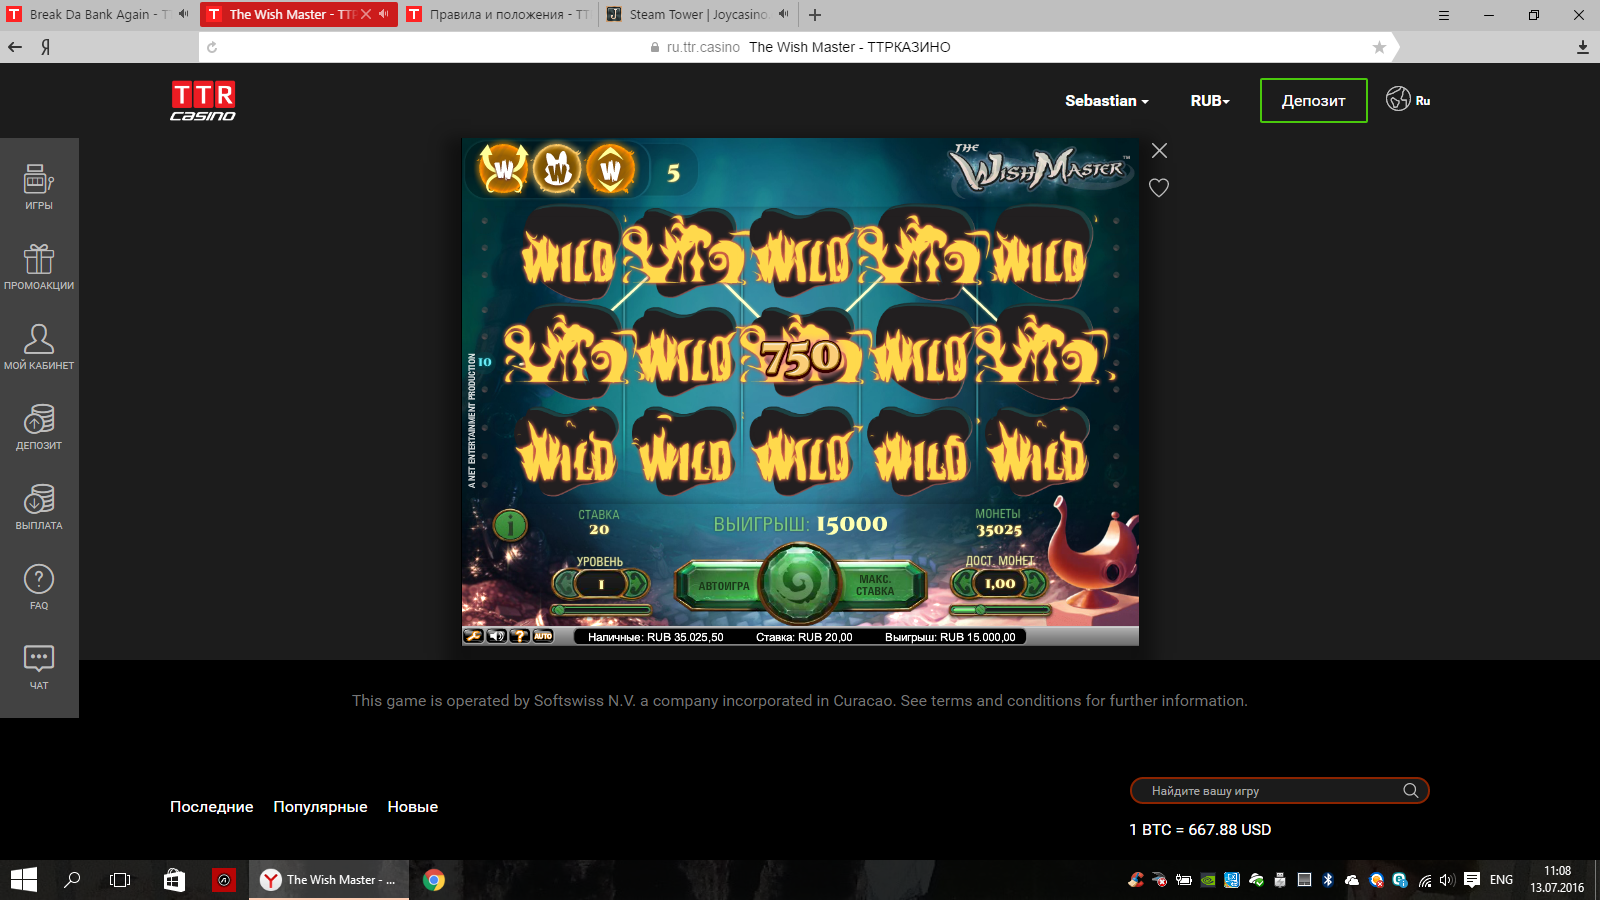Image resolution: width=1600 pixels, height=900 pixels.
Task: Select the Последние games tab
Action: pos(212,807)
